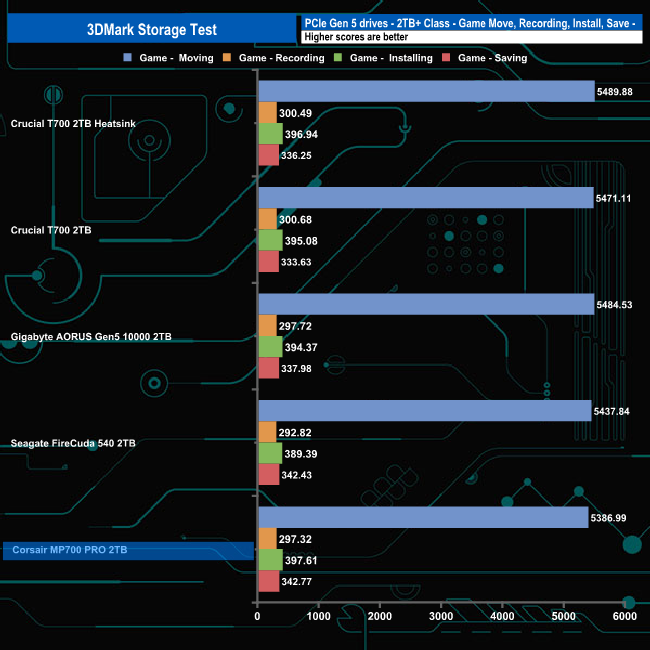Select 'Gigabyte AORUS Gen5 10000 2TB' label
Screen dimensions: 650x650
coord(91,337)
